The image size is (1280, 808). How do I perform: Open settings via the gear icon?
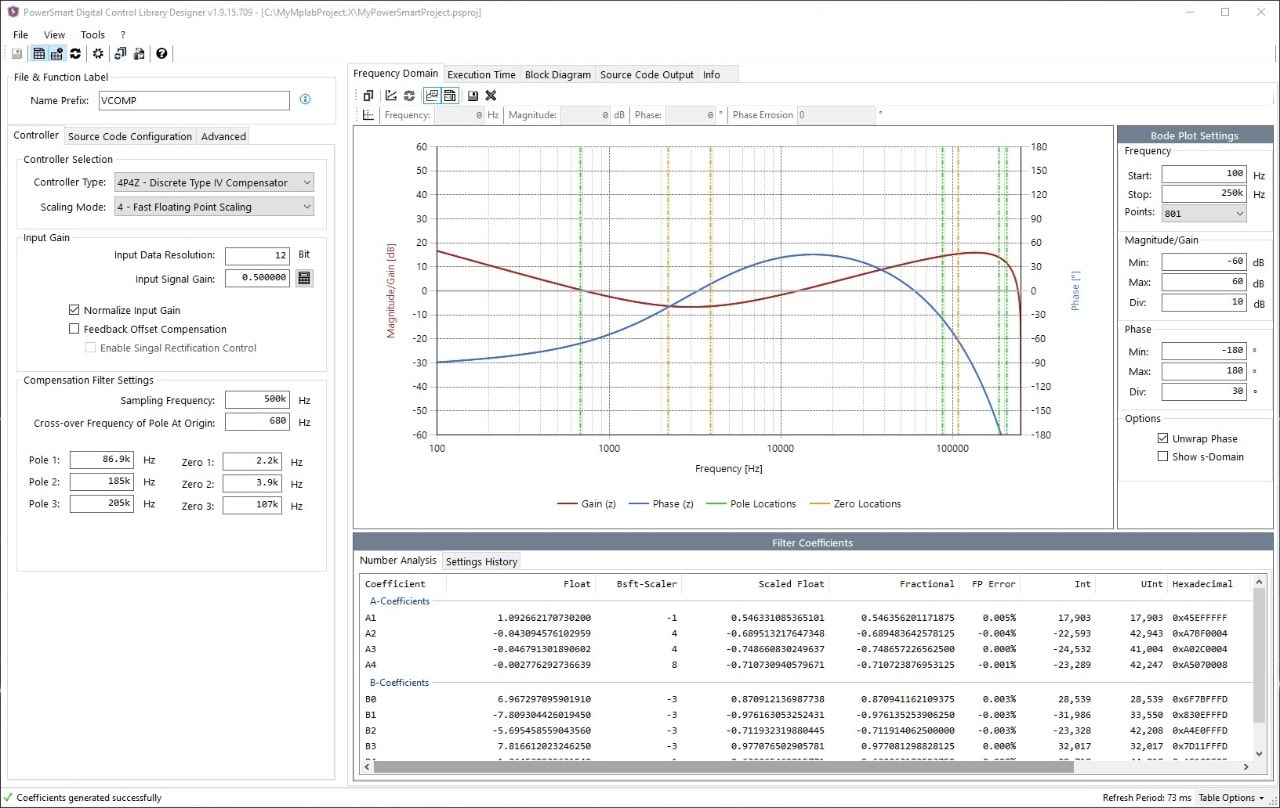(98, 54)
